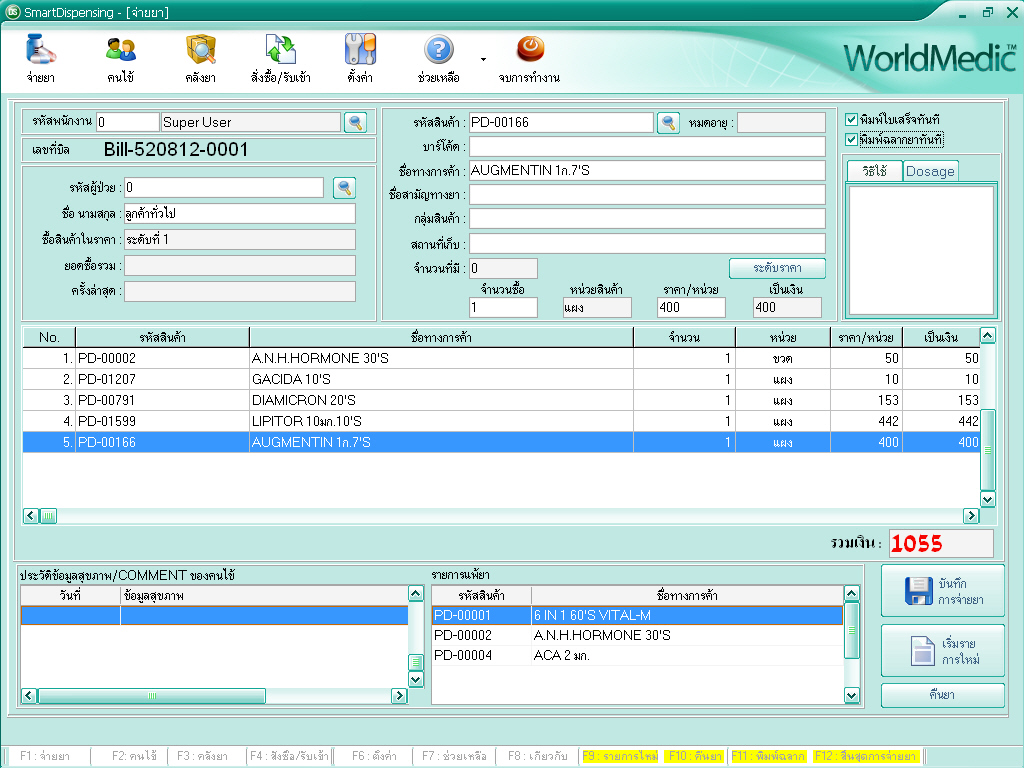This screenshot has width=1024, height=768.
Task: Click the บันทึกการจ่ายยา save button
Action: (942, 591)
